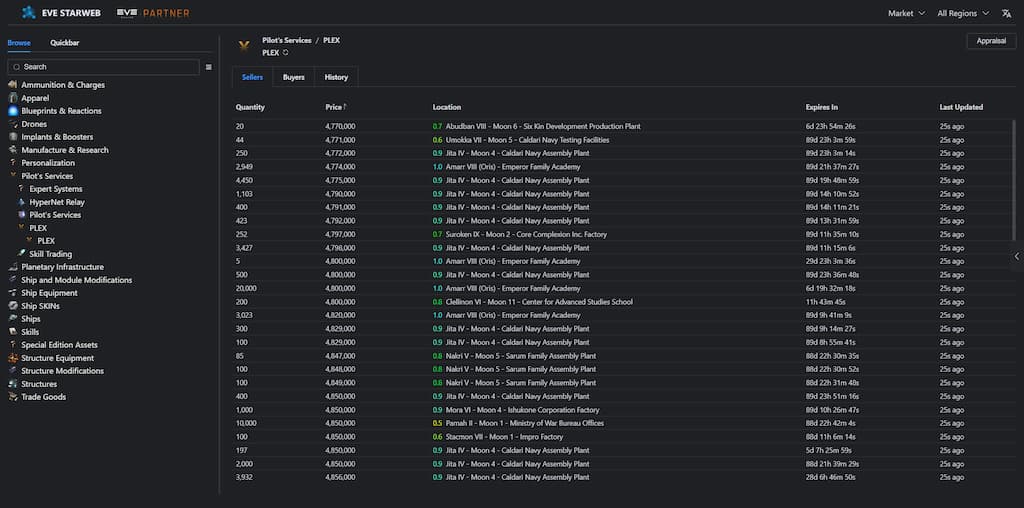Click the Ship Equipment icon
The width and height of the screenshot is (1024, 508).
point(12,293)
